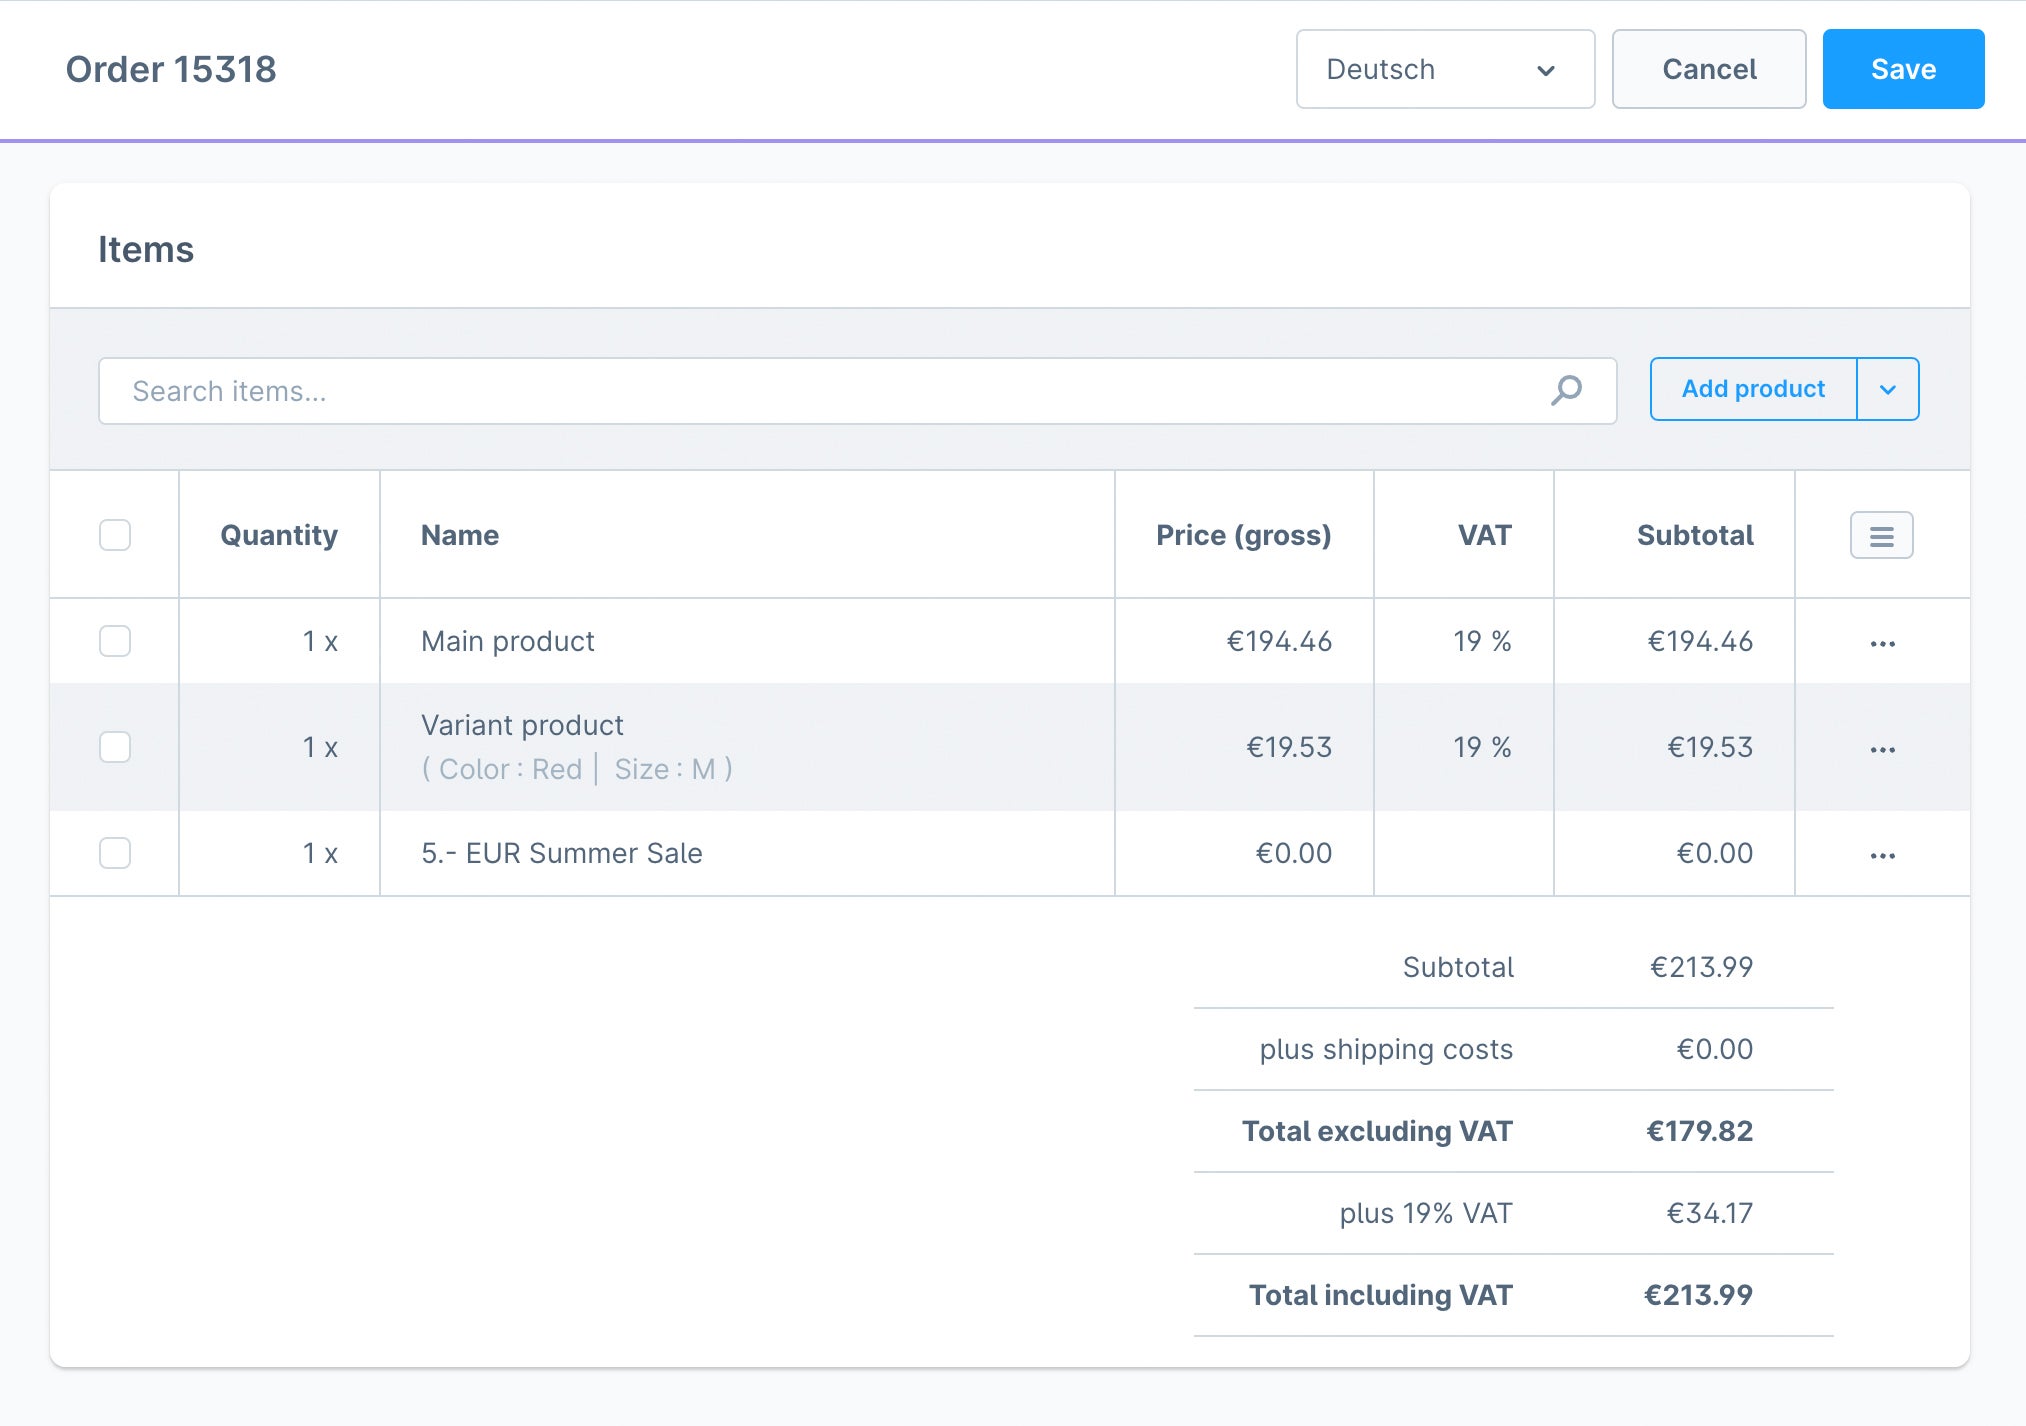Screen dimensions: 2026x1426
Task: Click the Main product 19 % VAT cell
Action: [x=1482, y=641]
